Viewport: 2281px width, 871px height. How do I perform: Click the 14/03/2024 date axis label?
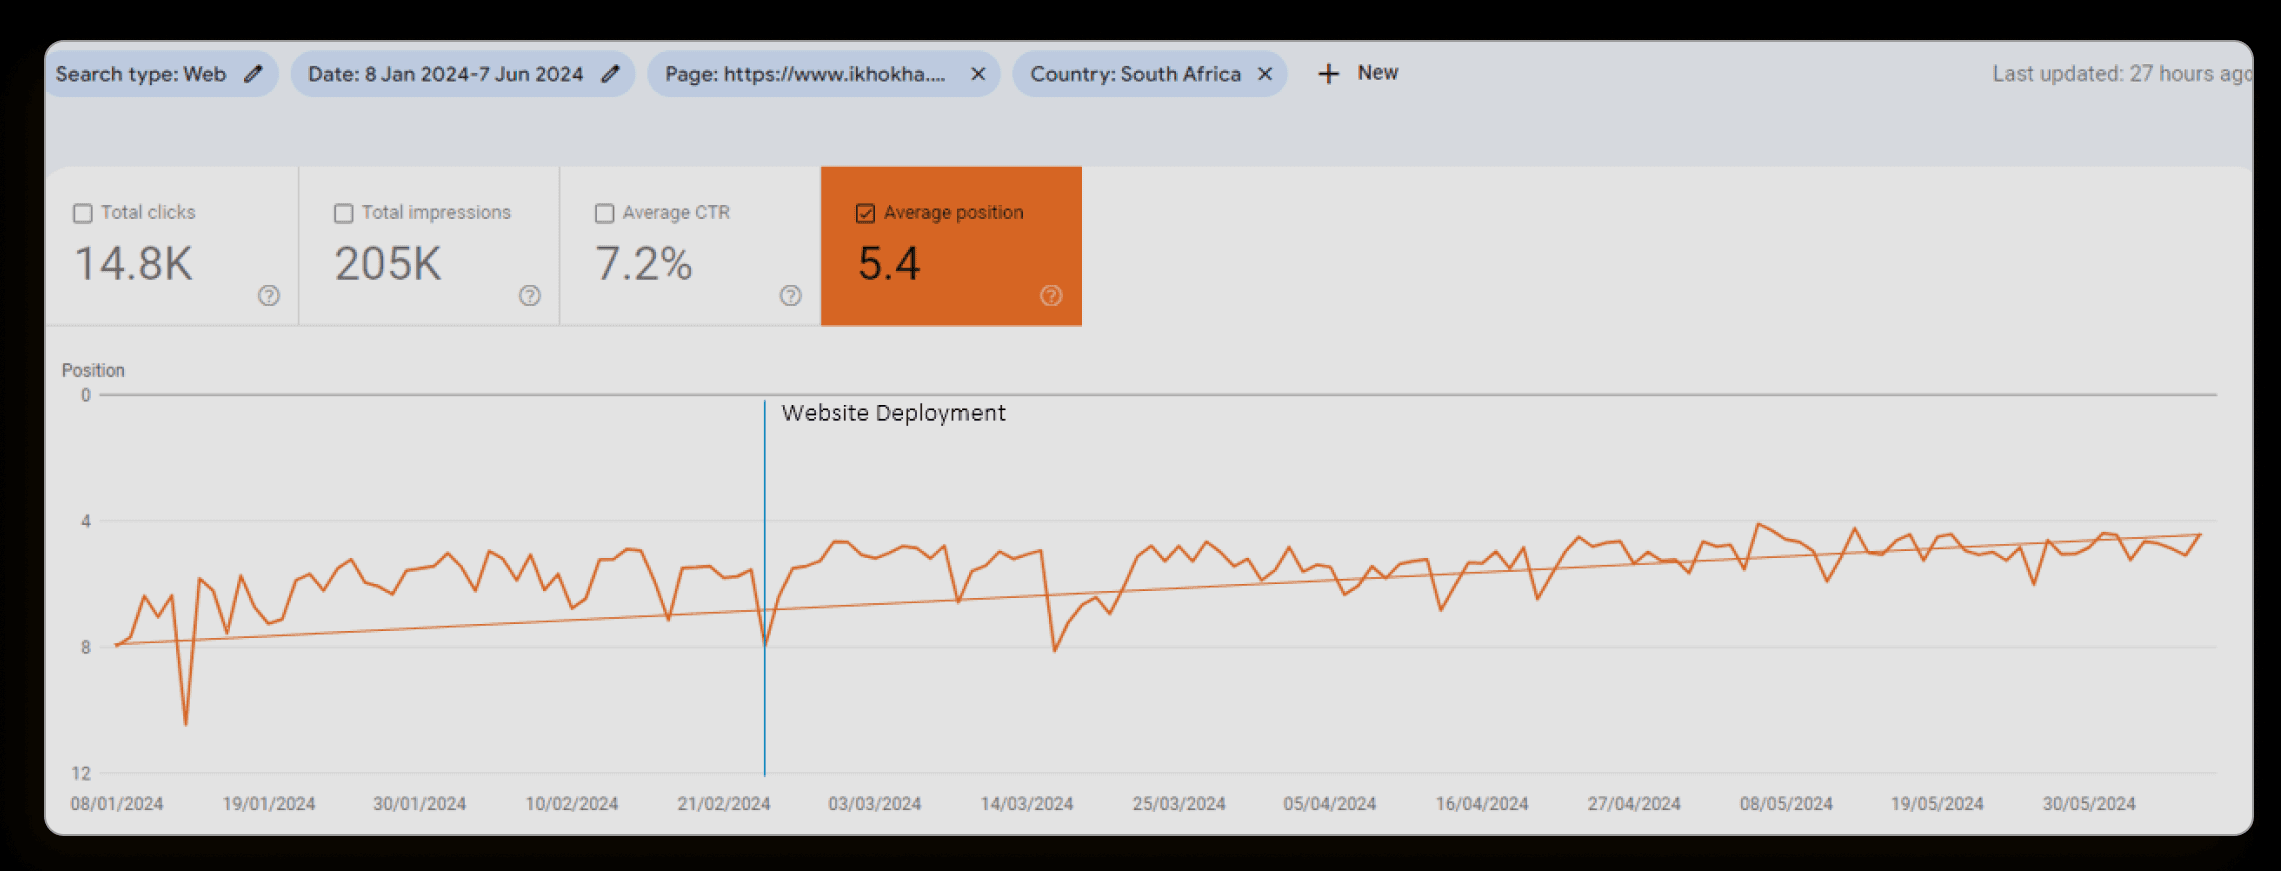pos(1027,804)
